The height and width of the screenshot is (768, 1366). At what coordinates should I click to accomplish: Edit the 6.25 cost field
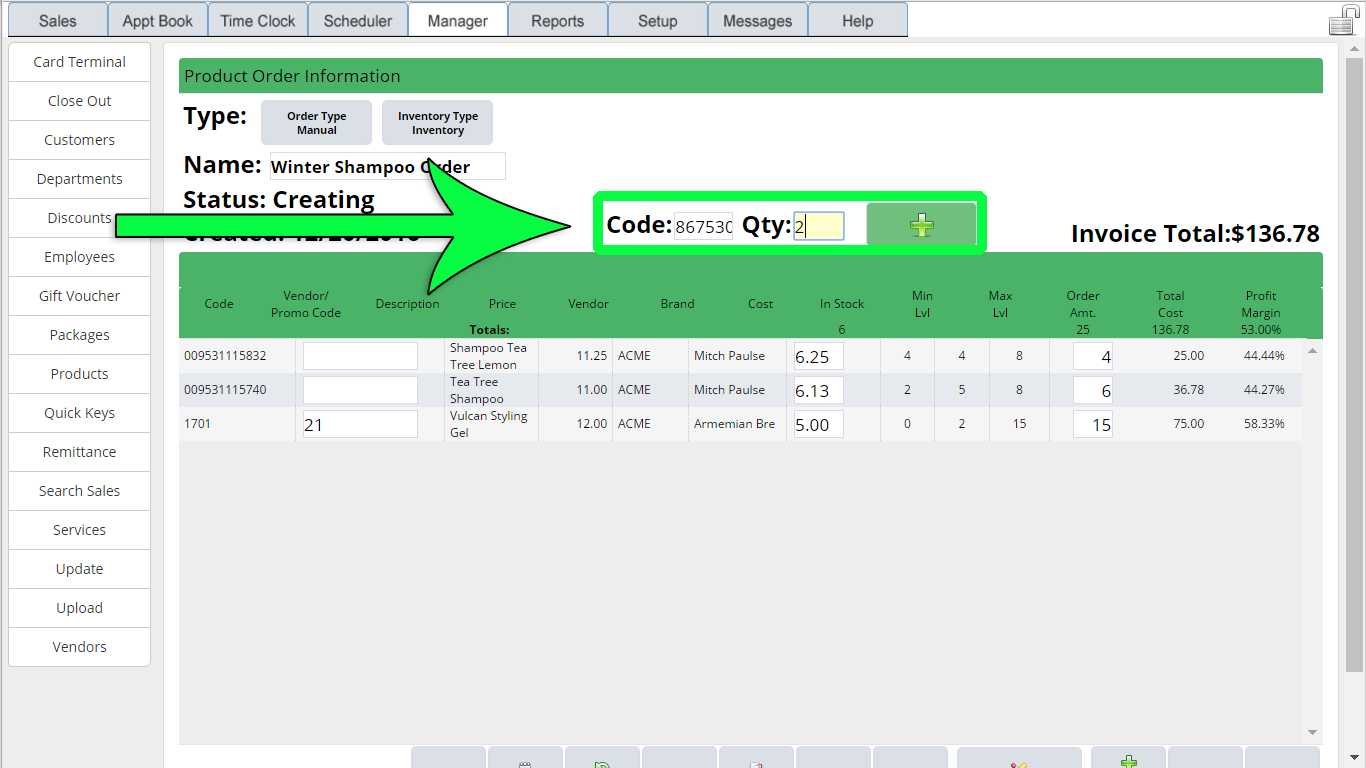coord(818,356)
